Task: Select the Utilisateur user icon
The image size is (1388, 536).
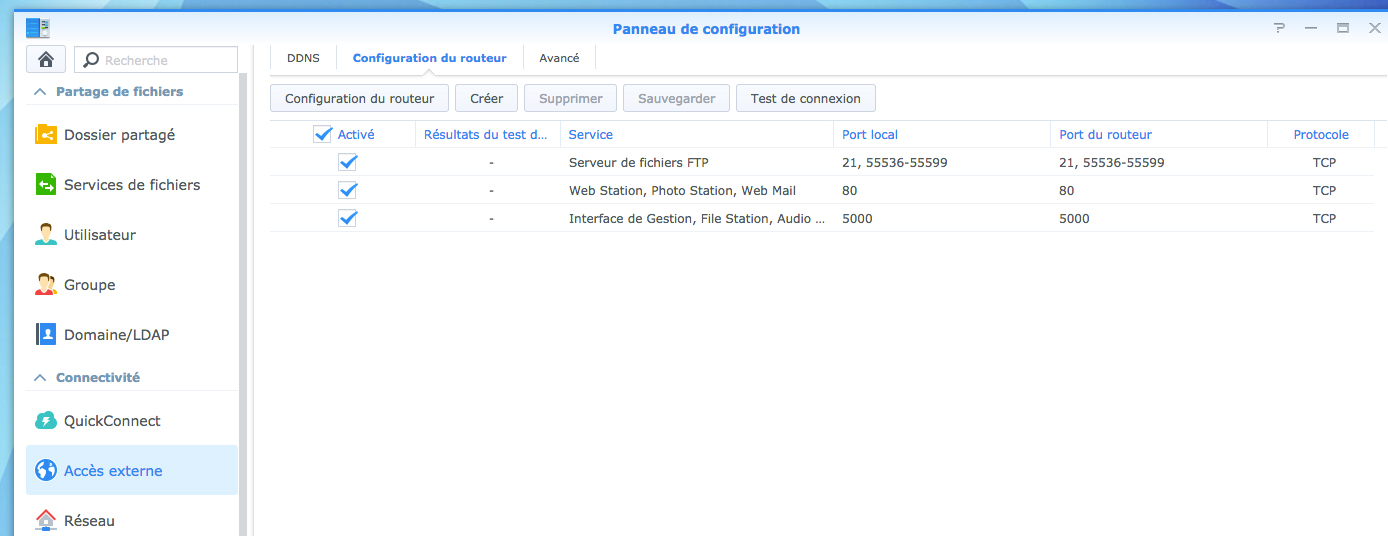Action: coord(46,235)
